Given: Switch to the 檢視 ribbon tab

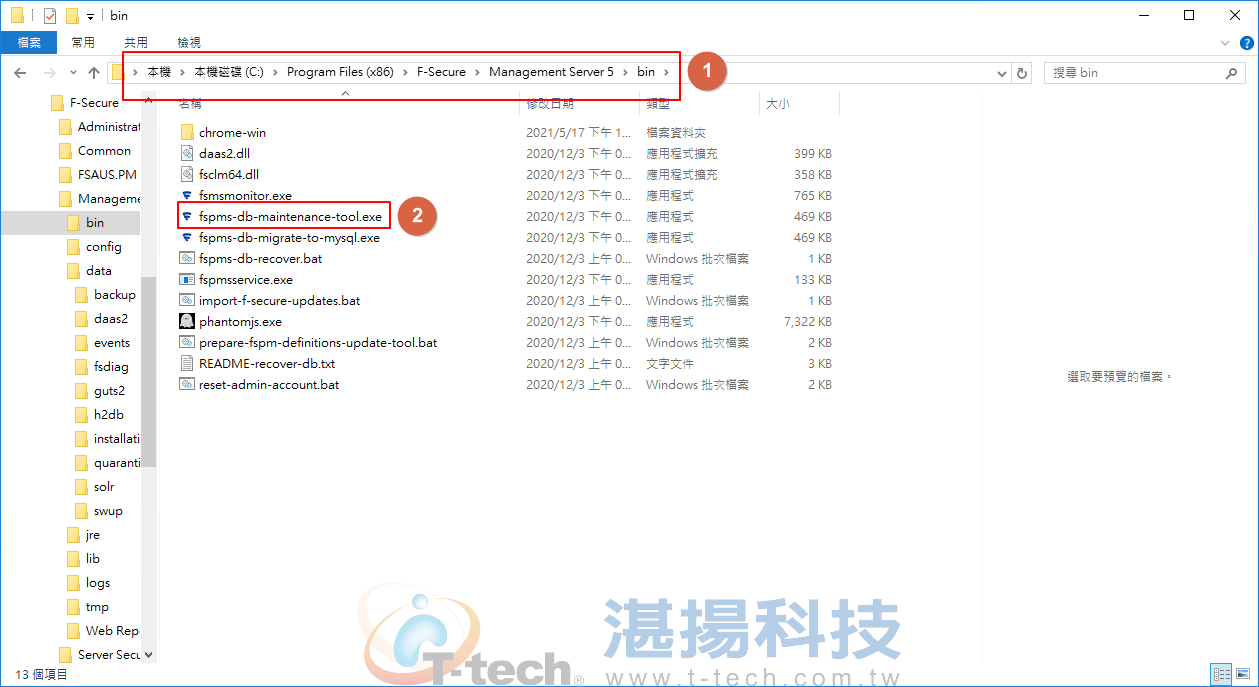Looking at the screenshot, I should (x=189, y=42).
